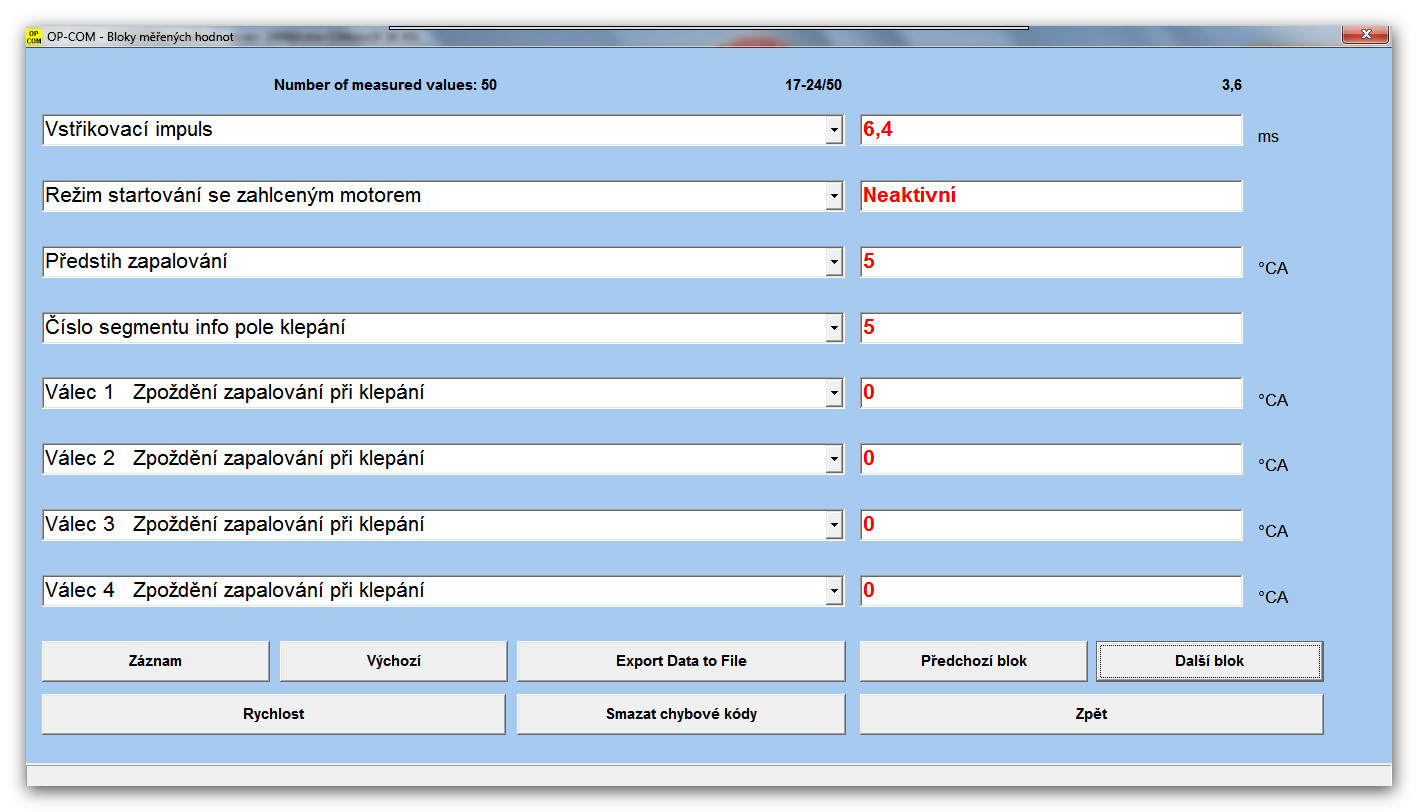Open the Válec 3 Zpoždění zapalování dropdown
This screenshot has height=812, width=1418.
tap(834, 526)
